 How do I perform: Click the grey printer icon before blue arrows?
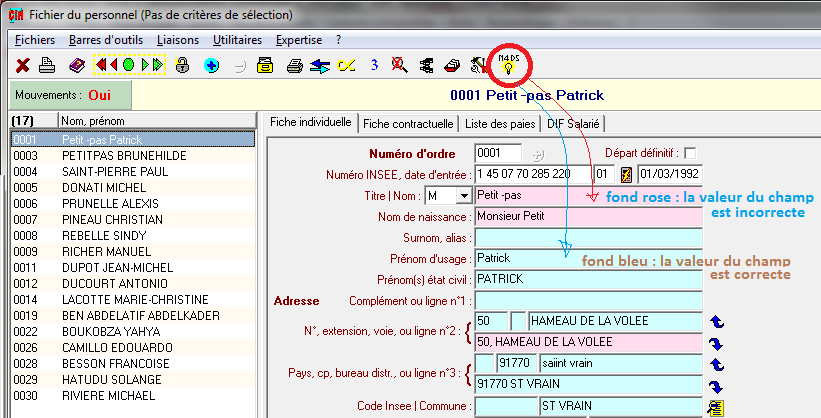tap(295, 66)
